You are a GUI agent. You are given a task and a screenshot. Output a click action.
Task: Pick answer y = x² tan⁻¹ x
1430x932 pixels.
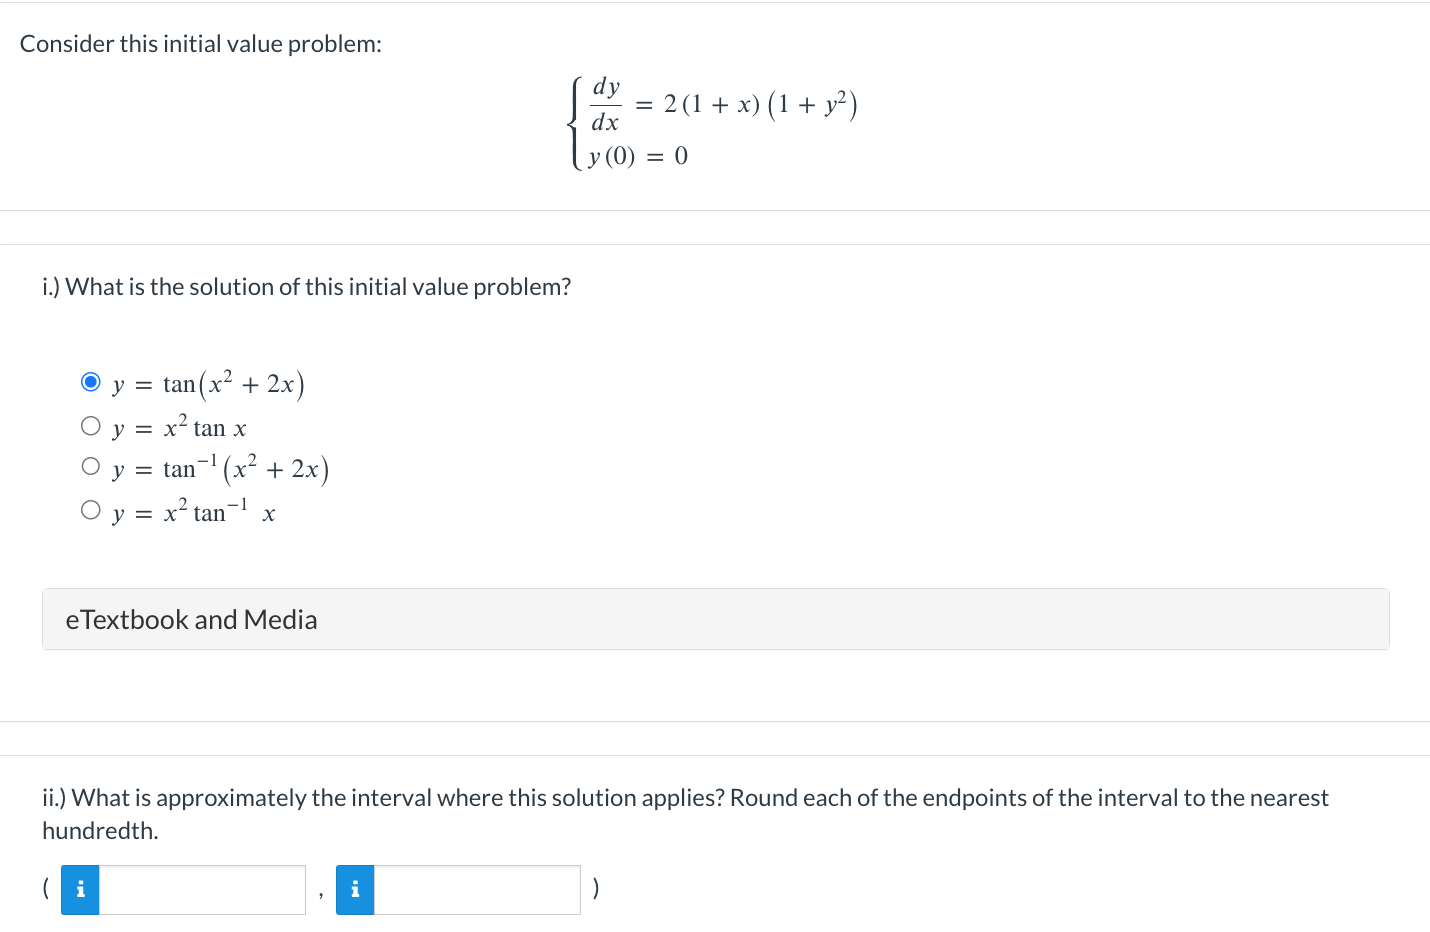click(90, 509)
